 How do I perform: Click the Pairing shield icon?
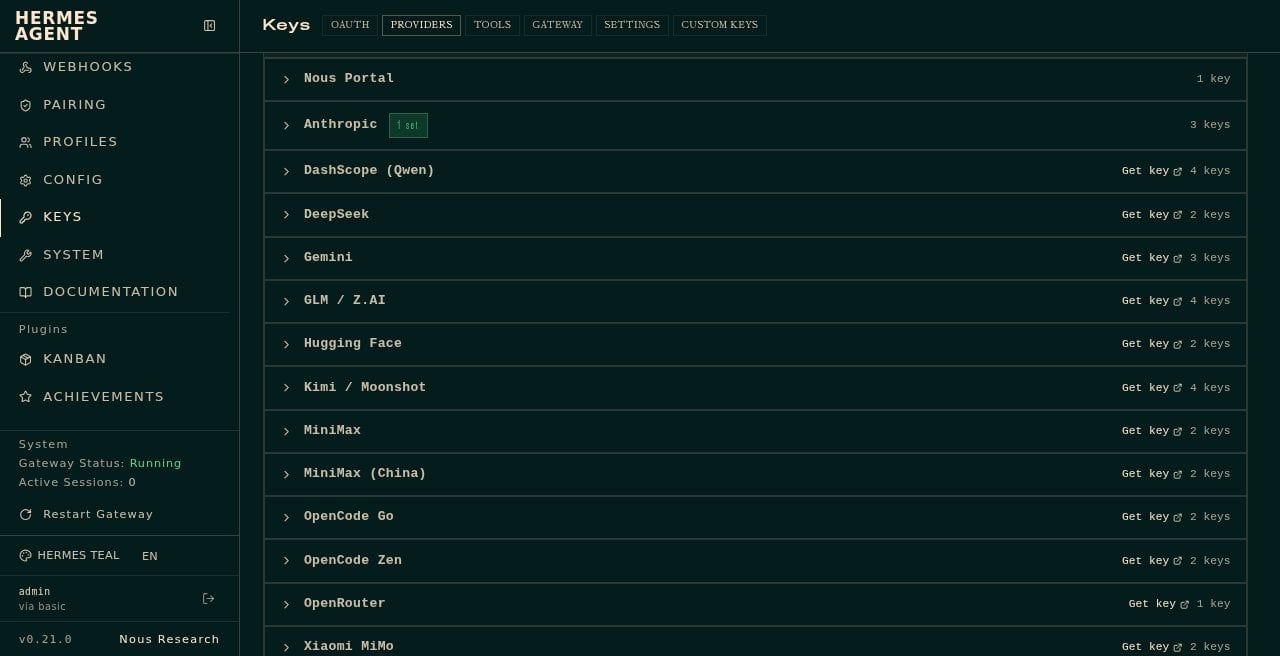coord(26,105)
